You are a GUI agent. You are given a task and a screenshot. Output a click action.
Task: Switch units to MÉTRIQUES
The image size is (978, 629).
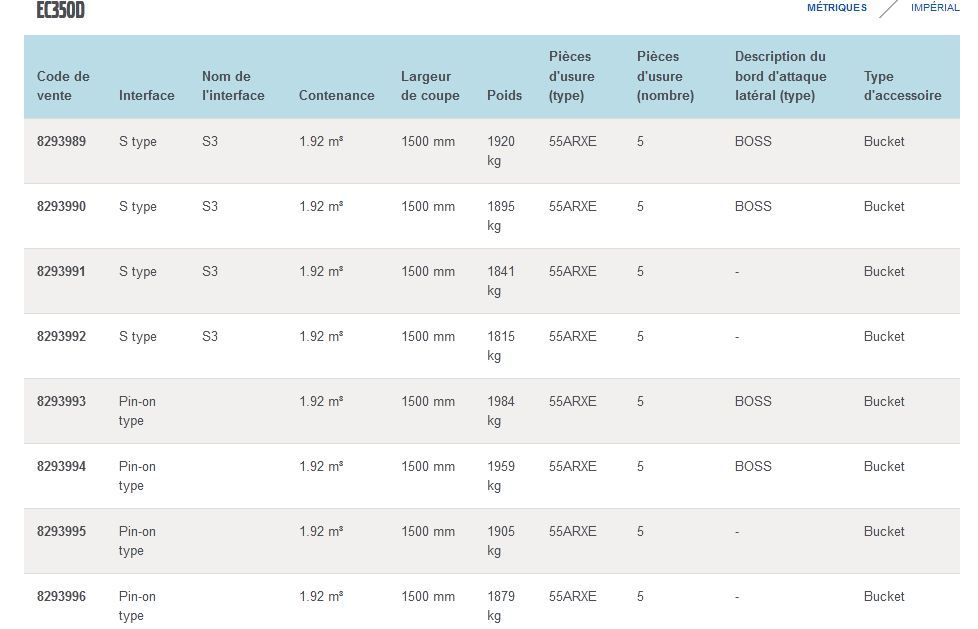pos(836,8)
